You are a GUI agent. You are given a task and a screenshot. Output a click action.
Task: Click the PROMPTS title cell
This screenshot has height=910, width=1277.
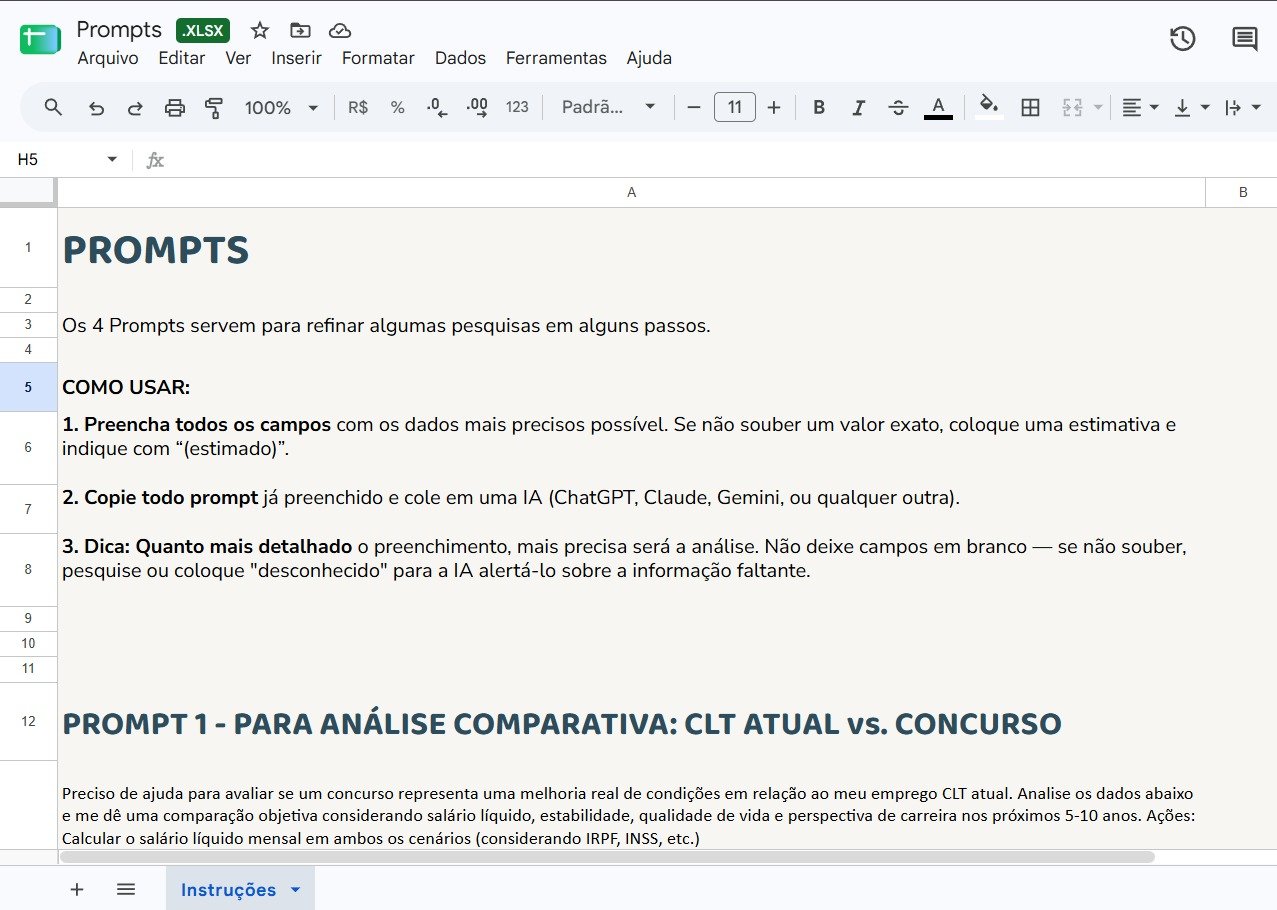[631, 249]
